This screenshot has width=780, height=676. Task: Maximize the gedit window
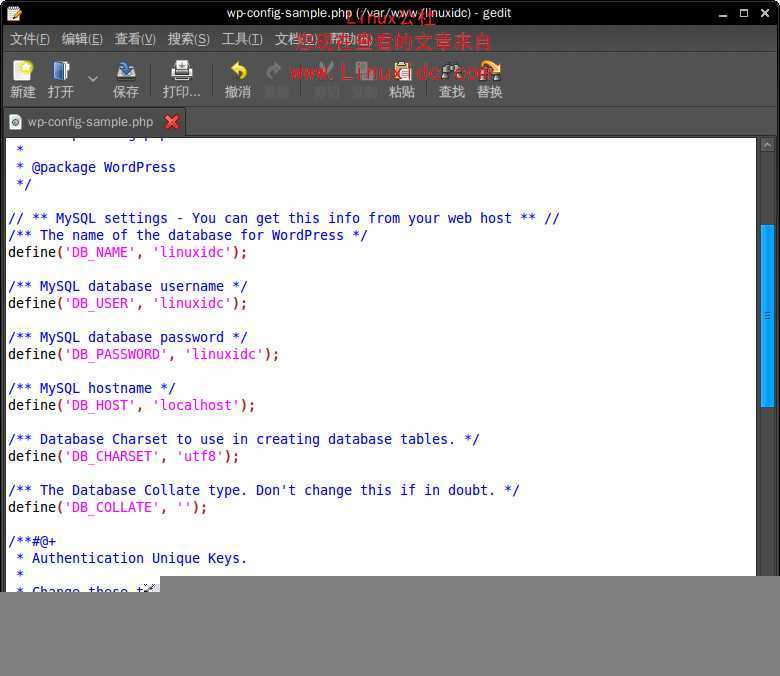[744, 13]
